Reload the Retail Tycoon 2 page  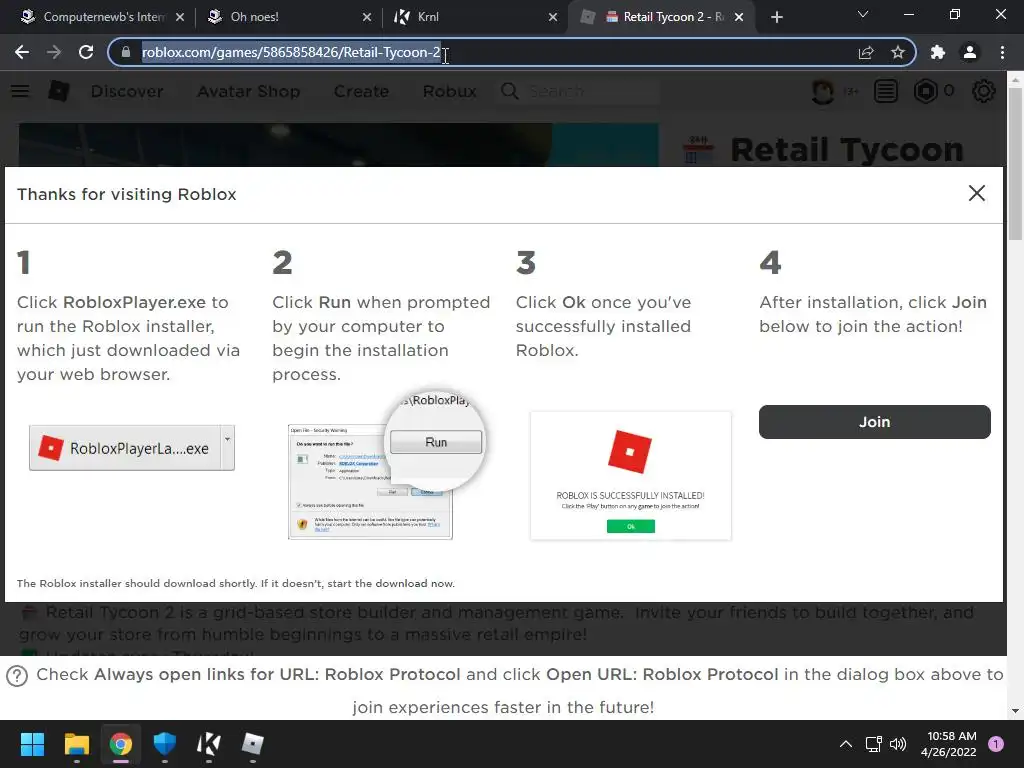[x=86, y=52]
